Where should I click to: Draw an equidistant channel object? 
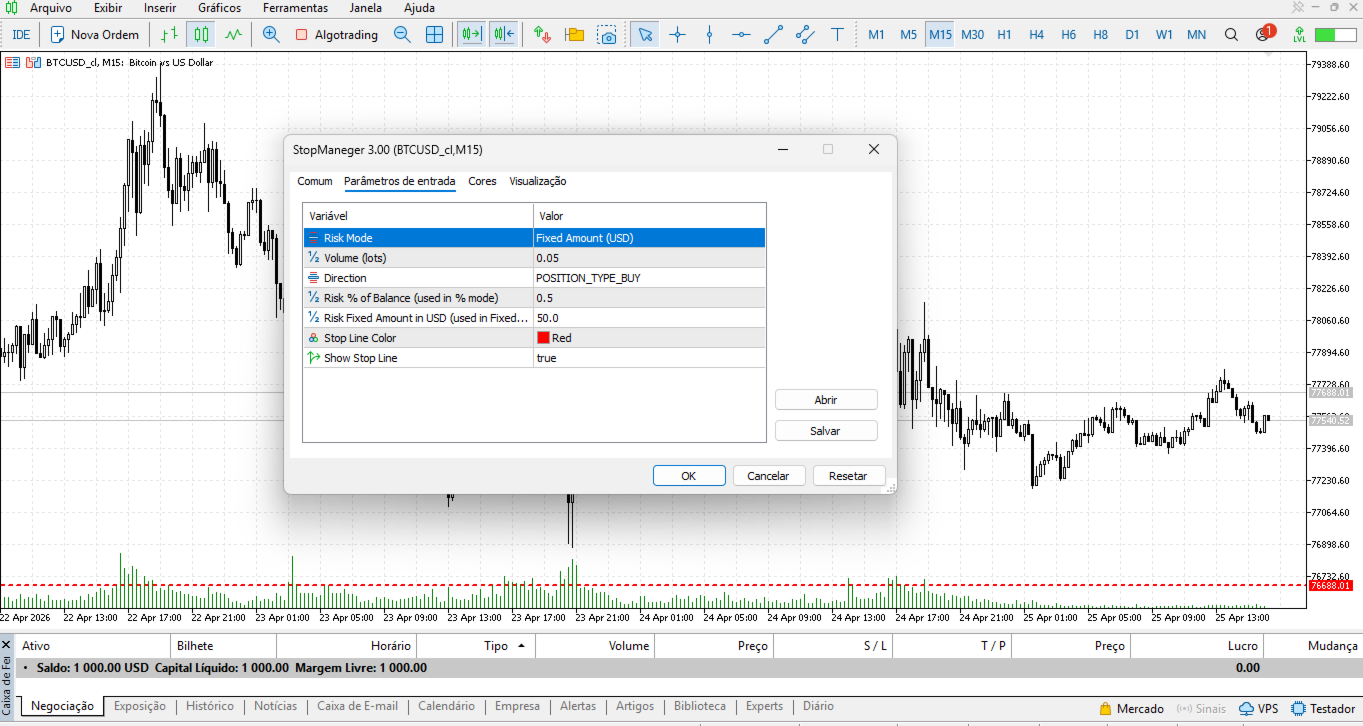(x=805, y=35)
